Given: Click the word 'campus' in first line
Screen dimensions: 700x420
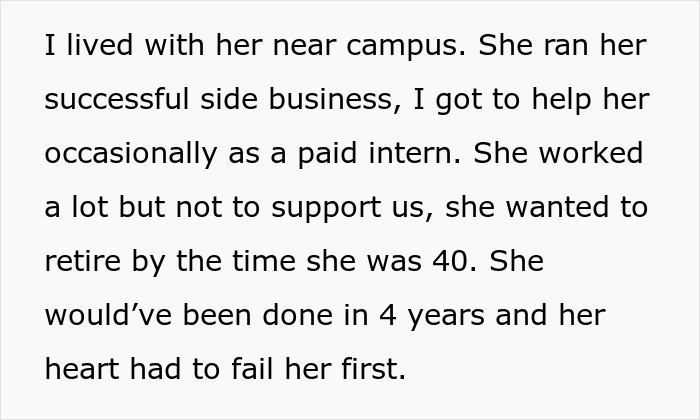Looking at the screenshot, I should [x=406, y=46].
